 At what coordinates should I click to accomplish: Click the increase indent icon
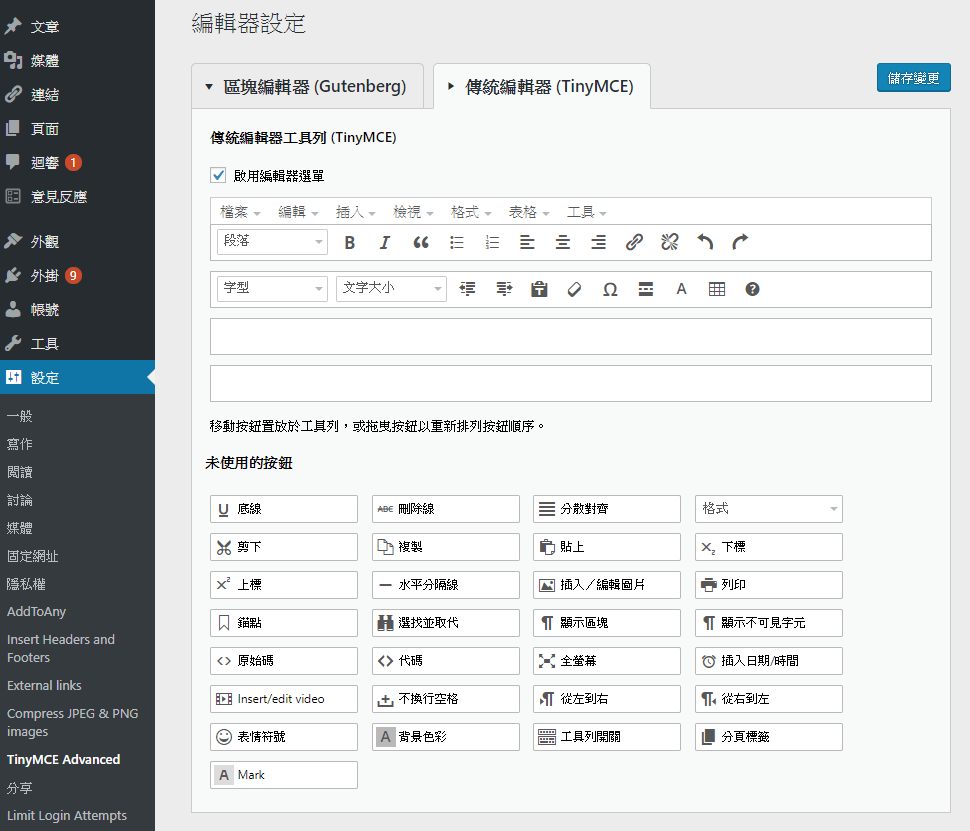tap(504, 289)
